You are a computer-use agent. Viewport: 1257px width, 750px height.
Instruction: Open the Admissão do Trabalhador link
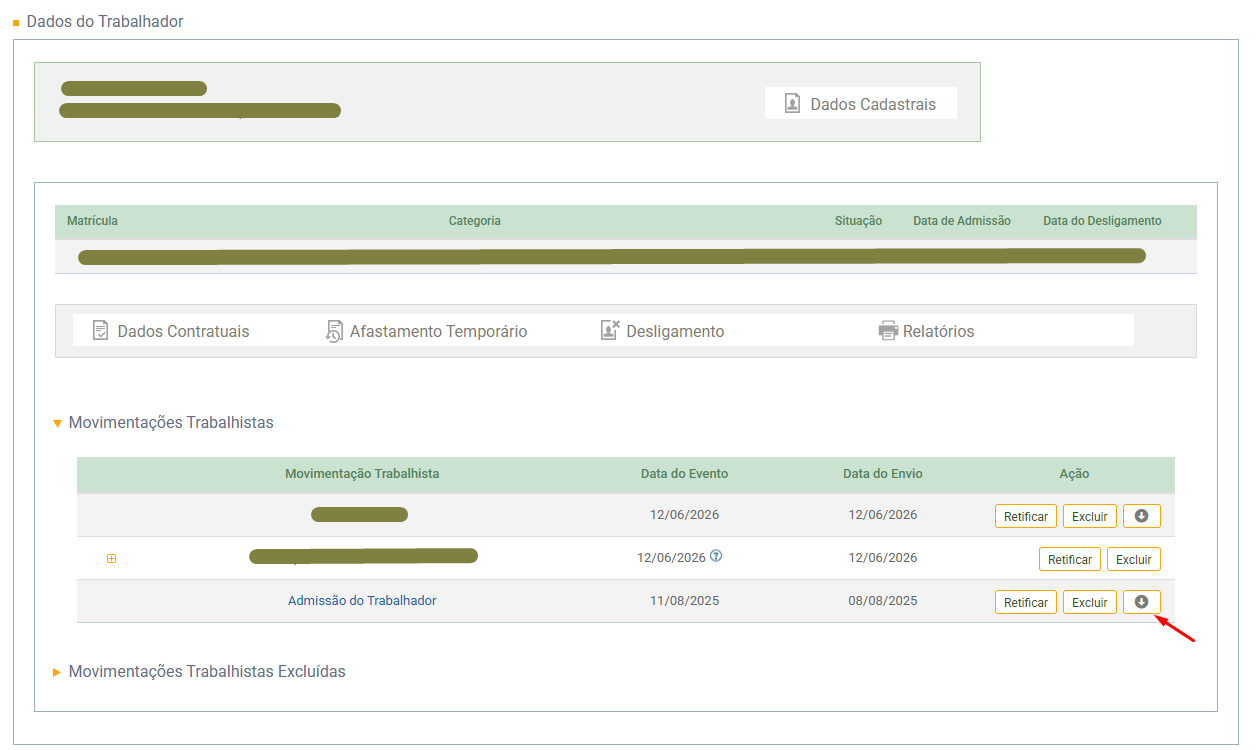pyautogui.click(x=362, y=601)
